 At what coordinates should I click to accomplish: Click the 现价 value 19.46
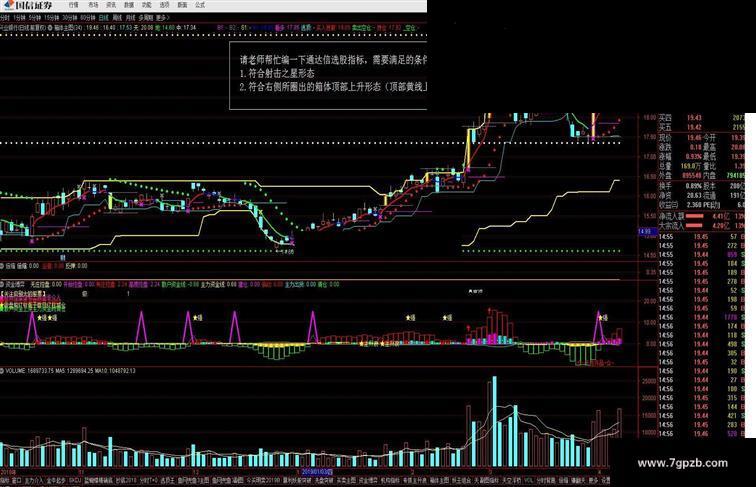[x=694, y=137]
